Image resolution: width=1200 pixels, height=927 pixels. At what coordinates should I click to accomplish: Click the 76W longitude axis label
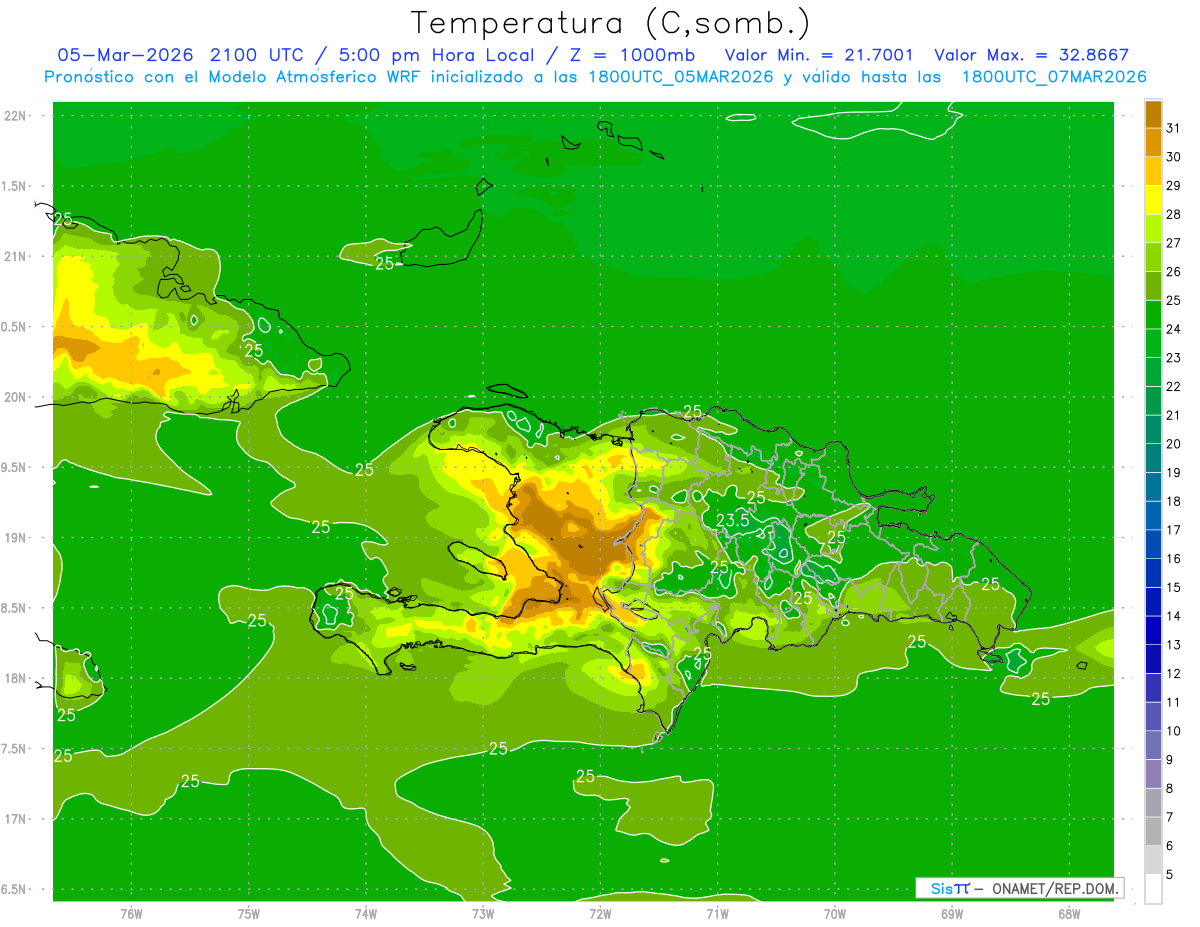click(131, 914)
